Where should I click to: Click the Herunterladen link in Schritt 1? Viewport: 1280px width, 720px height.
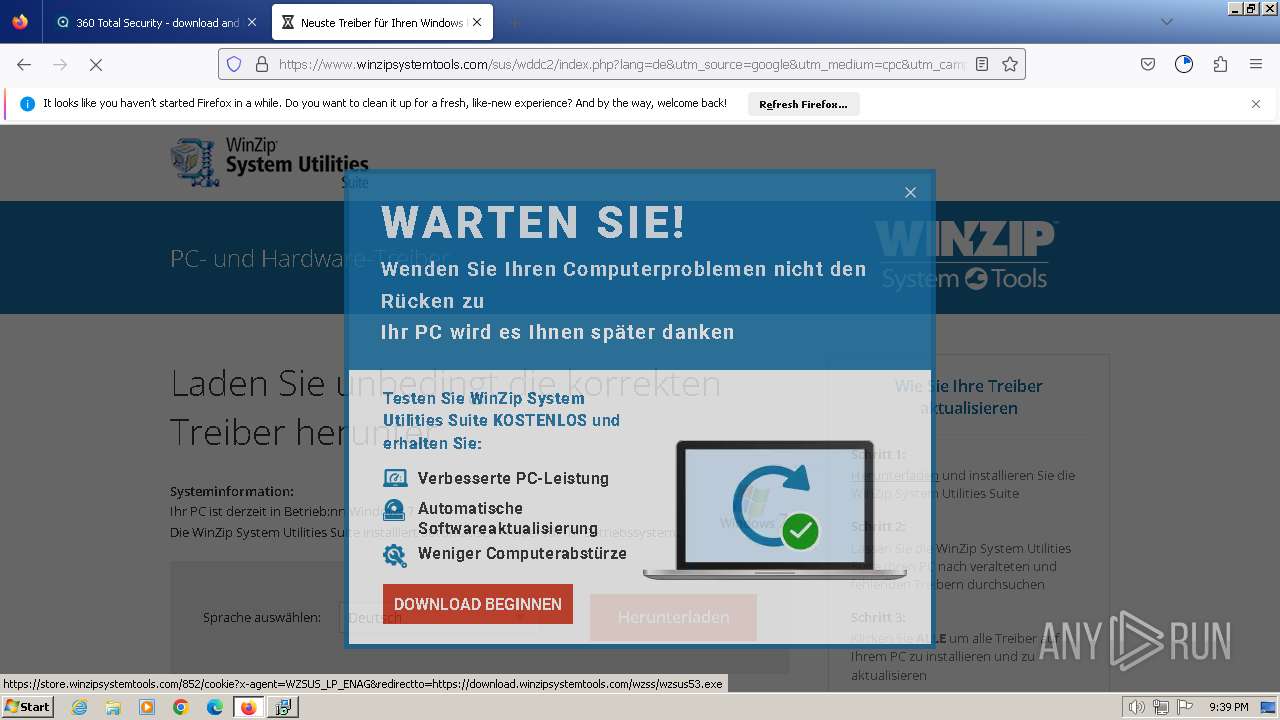[895, 476]
